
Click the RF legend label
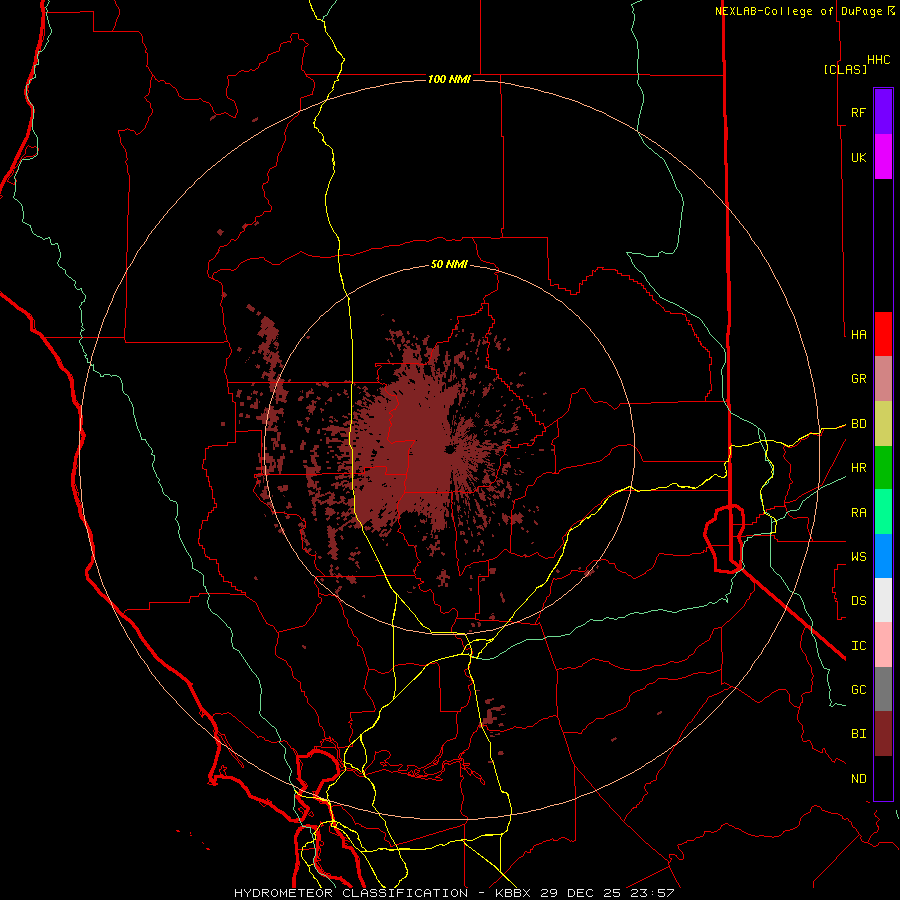pos(858,112)
